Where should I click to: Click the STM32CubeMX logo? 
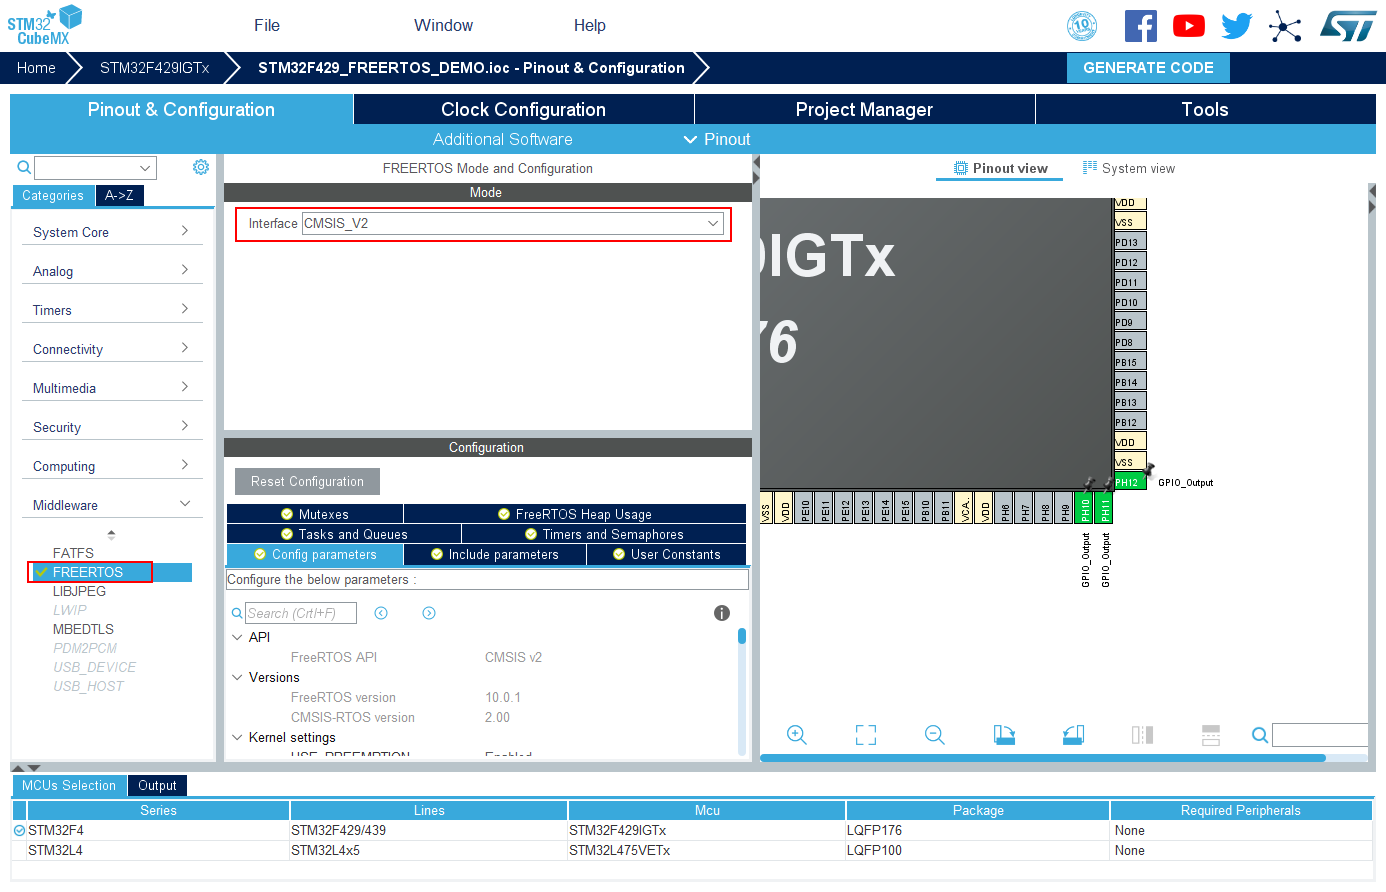click(x=44, y=25)
